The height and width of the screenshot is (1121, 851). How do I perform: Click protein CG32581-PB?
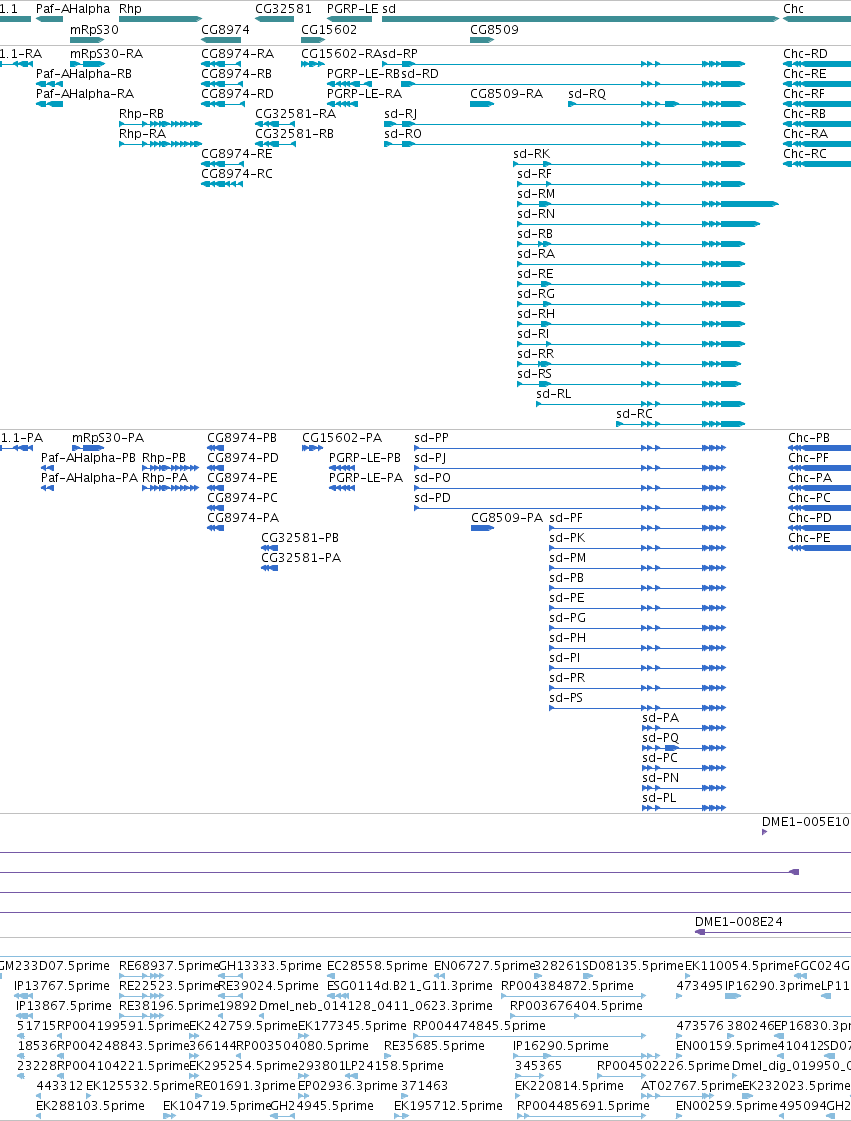(x=300, y=538)
